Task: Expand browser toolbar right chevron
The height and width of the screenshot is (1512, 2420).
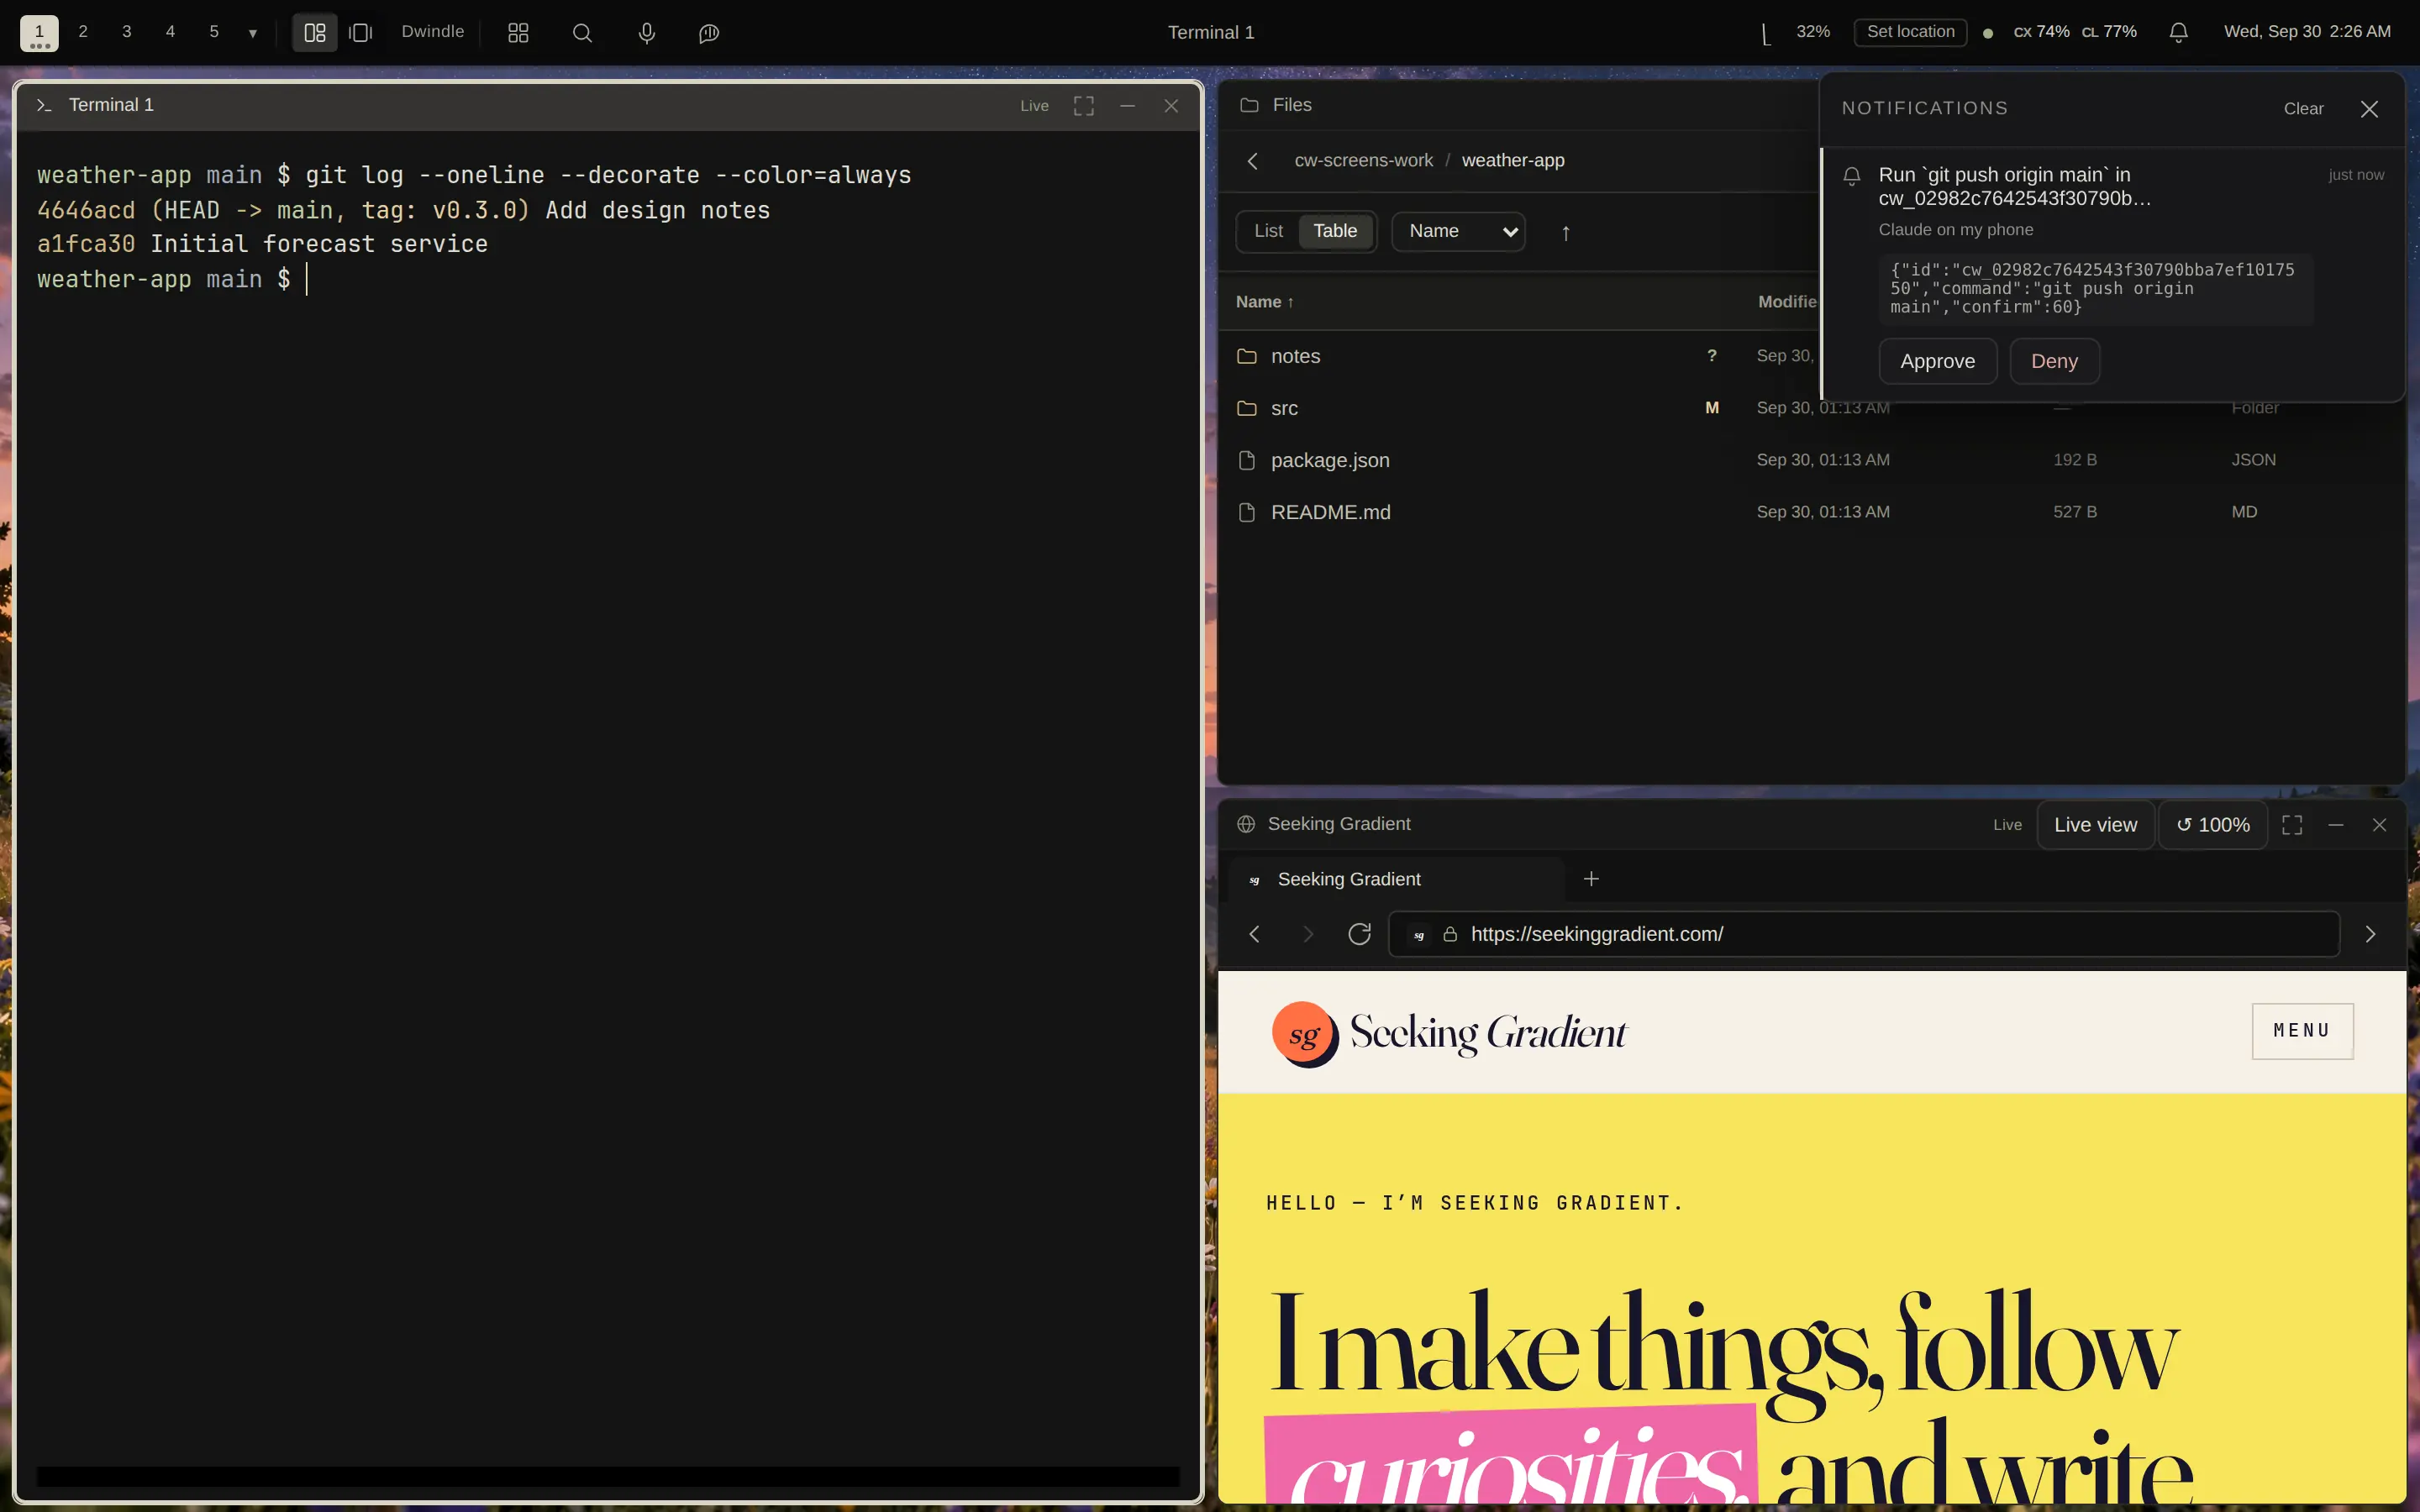Action: click(x=2370, y=933)
